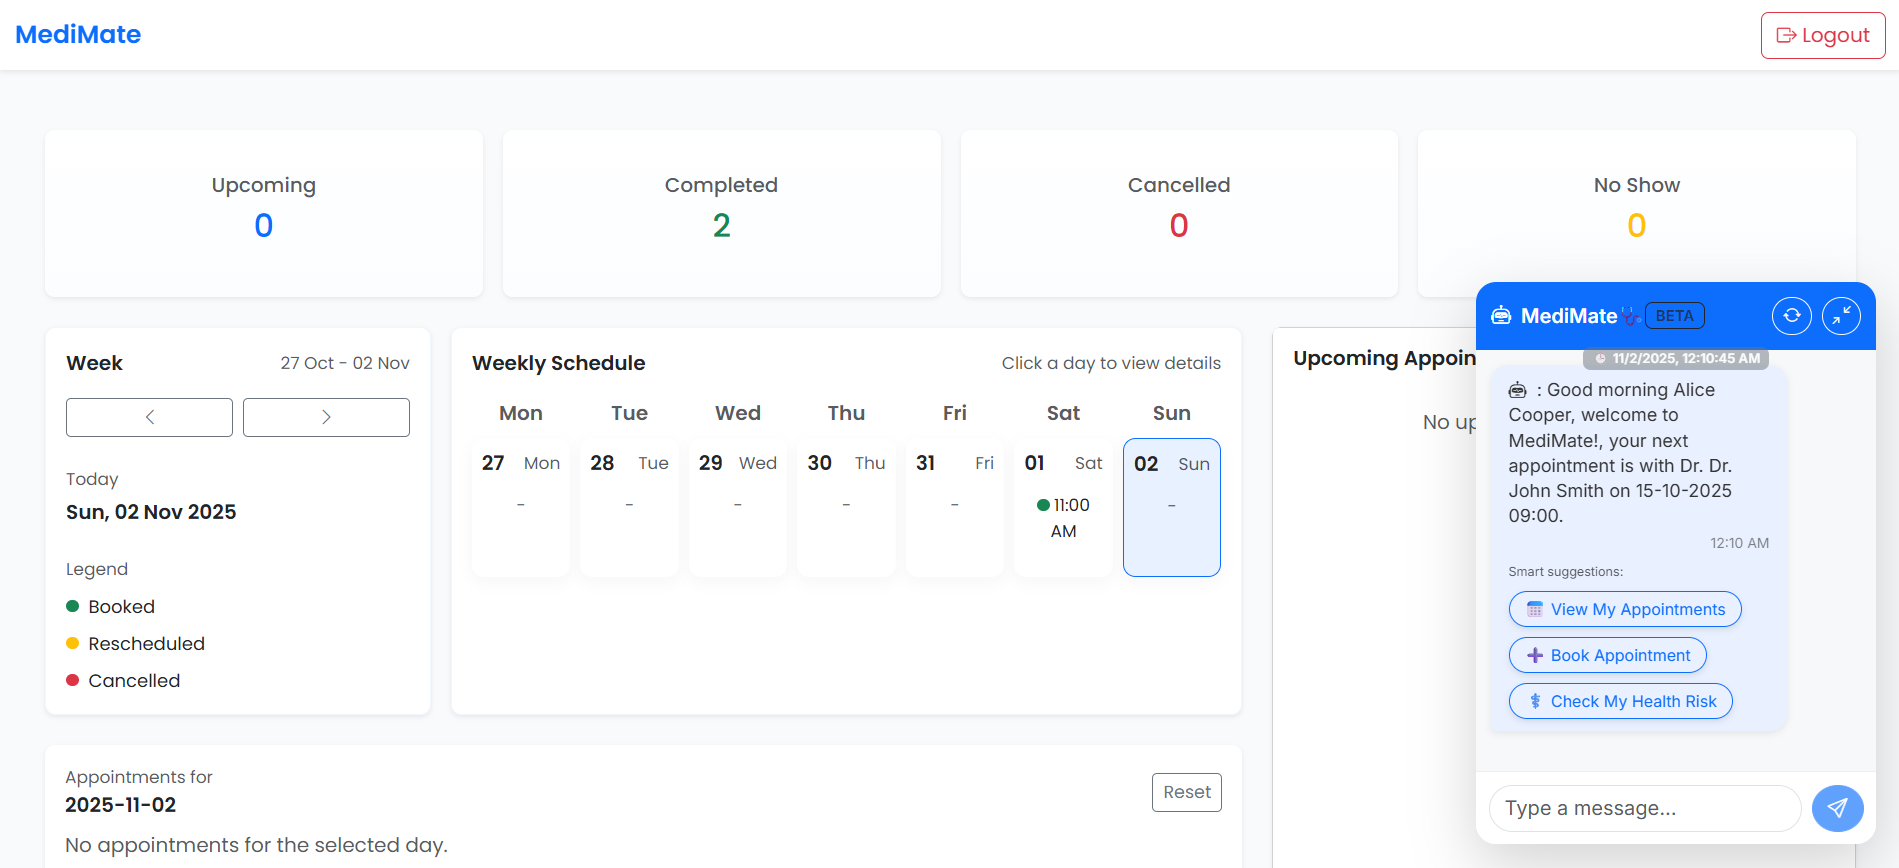Open Saturday 01 in weekly schedule

pyautogui.click(x=1063, y=507)
